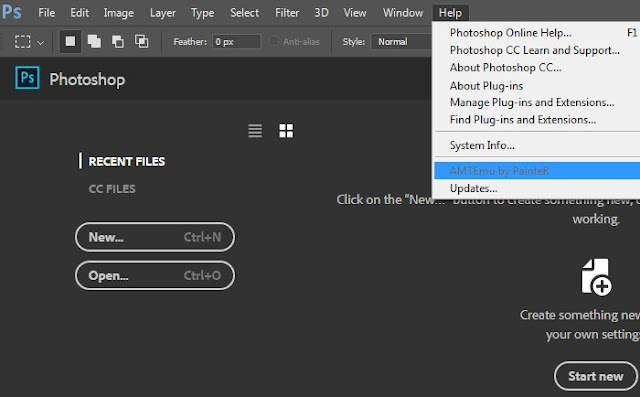Click the New... Ctrl+N button

coord(155,237)
